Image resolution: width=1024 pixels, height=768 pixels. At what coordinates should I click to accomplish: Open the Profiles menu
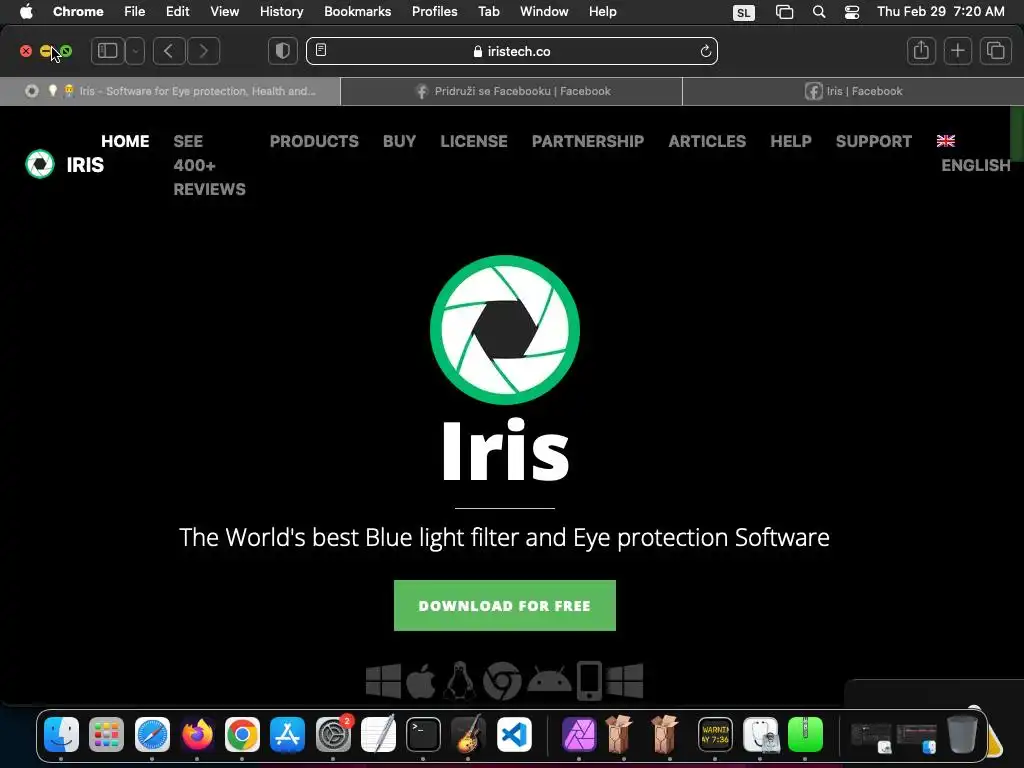click(434, 12)
